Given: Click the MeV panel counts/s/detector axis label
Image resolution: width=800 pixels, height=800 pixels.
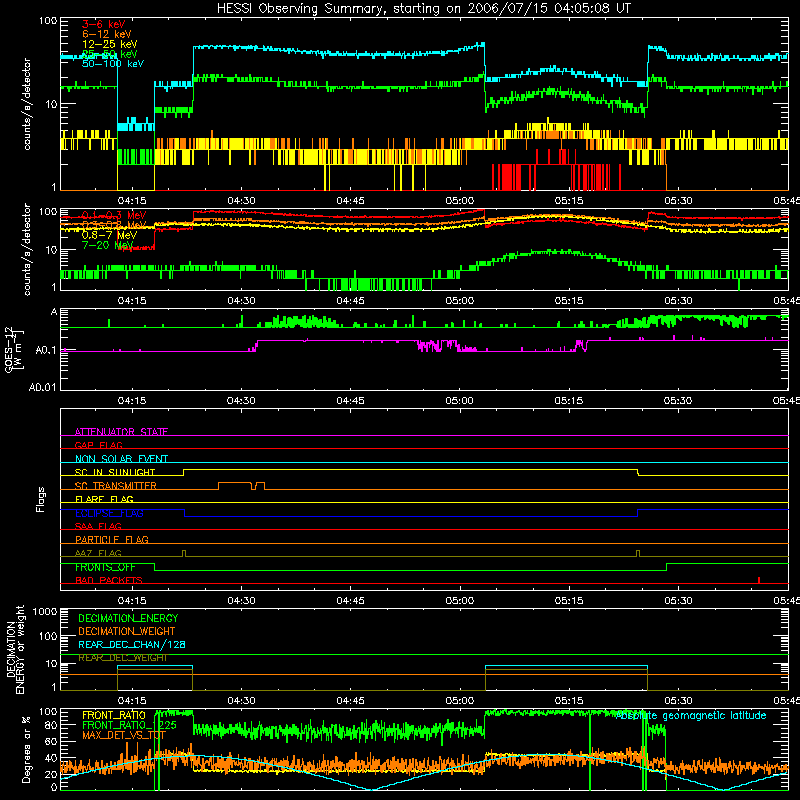Looking at the screenshot, I should click(26, 249).
